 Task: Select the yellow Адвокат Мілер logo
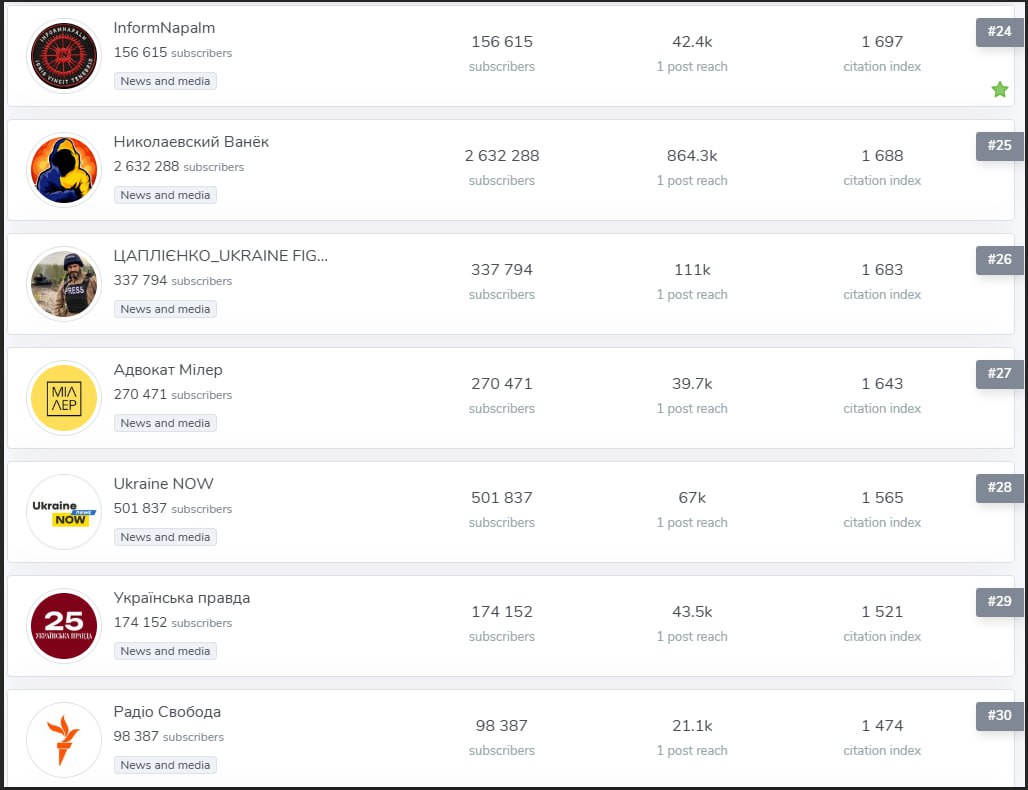click(64, 398)
